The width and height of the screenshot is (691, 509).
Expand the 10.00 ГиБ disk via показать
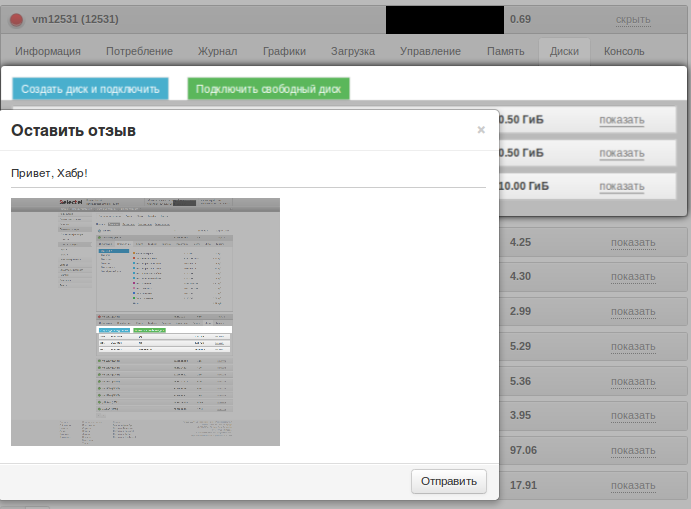coord(621,186)
